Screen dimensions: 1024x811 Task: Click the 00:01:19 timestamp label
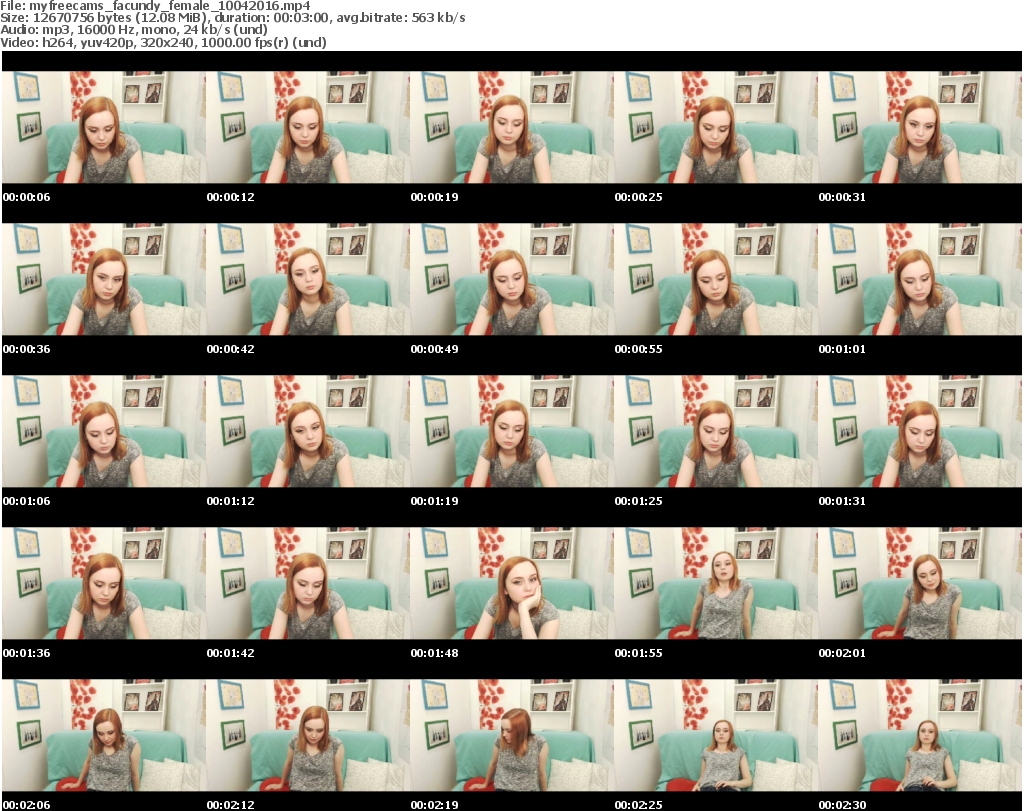(435, 501)
